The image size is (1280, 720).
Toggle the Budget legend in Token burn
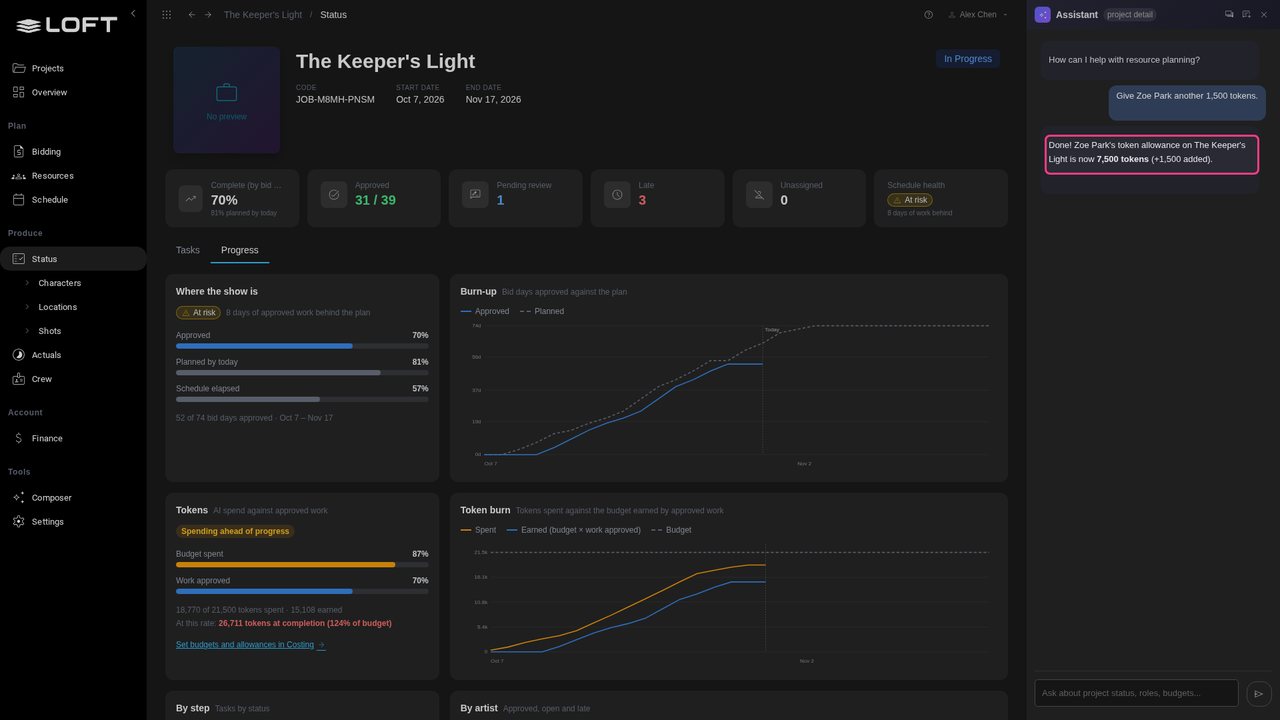671,530
